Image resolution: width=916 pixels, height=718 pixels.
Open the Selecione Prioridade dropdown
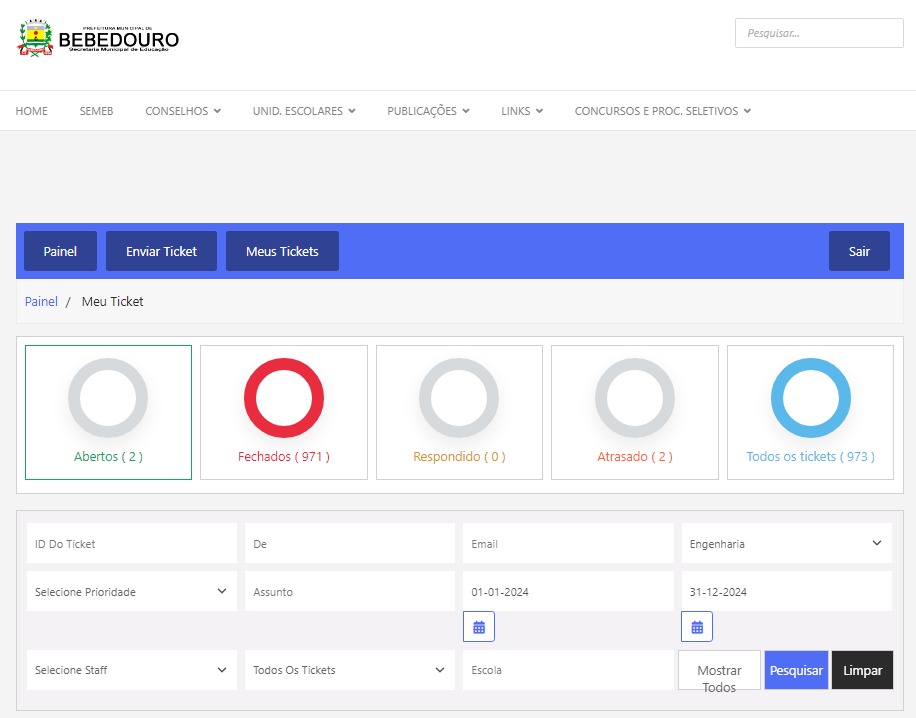pyautogui.click(x=131, y=592)
